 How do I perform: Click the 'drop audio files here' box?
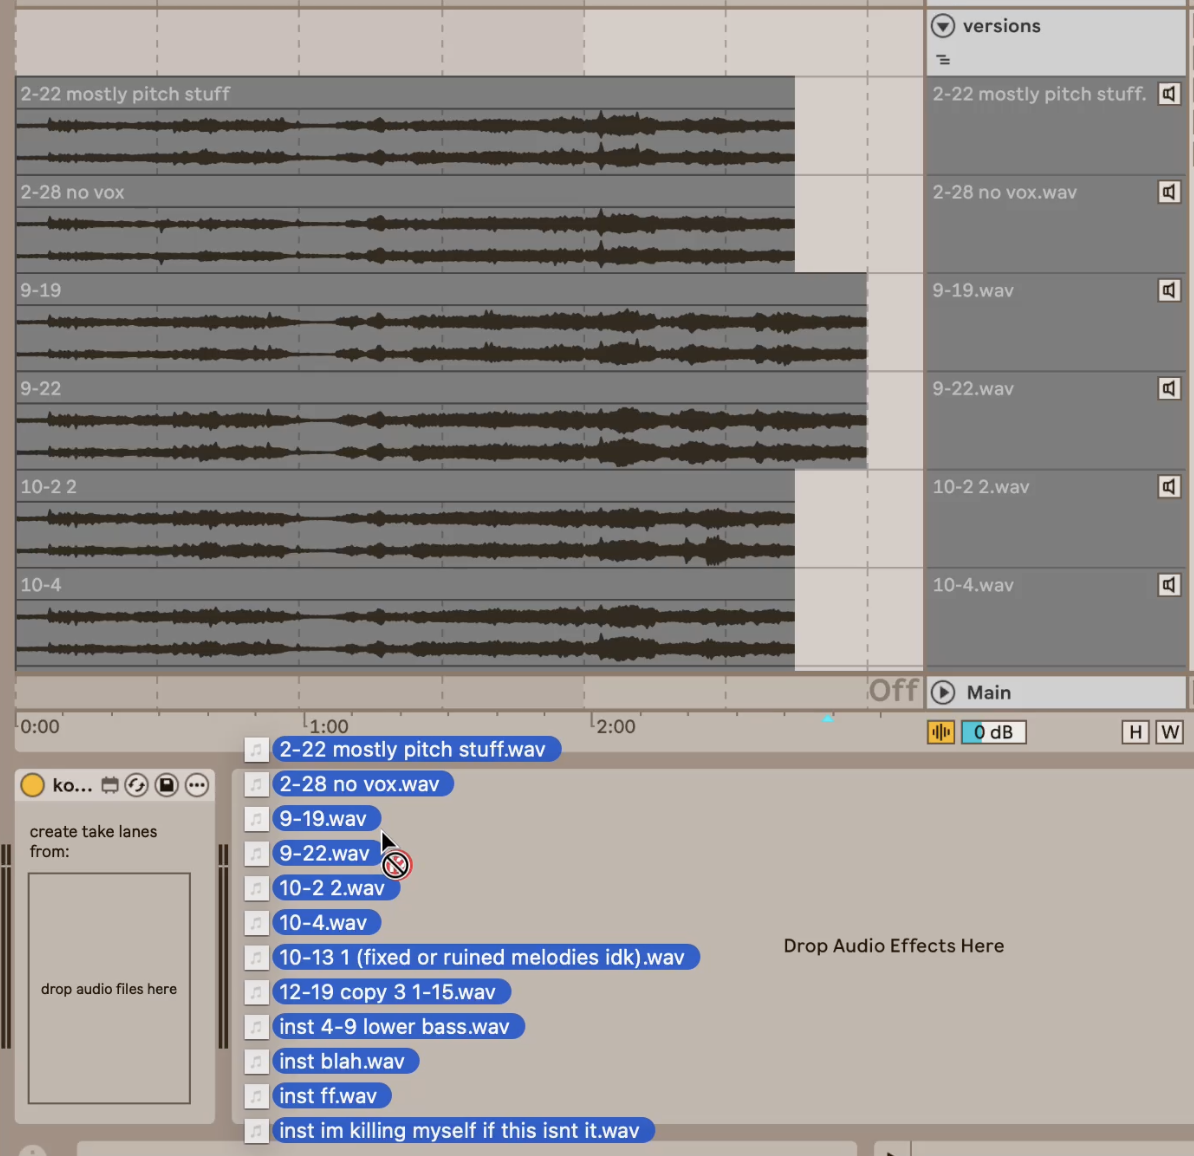109,988
